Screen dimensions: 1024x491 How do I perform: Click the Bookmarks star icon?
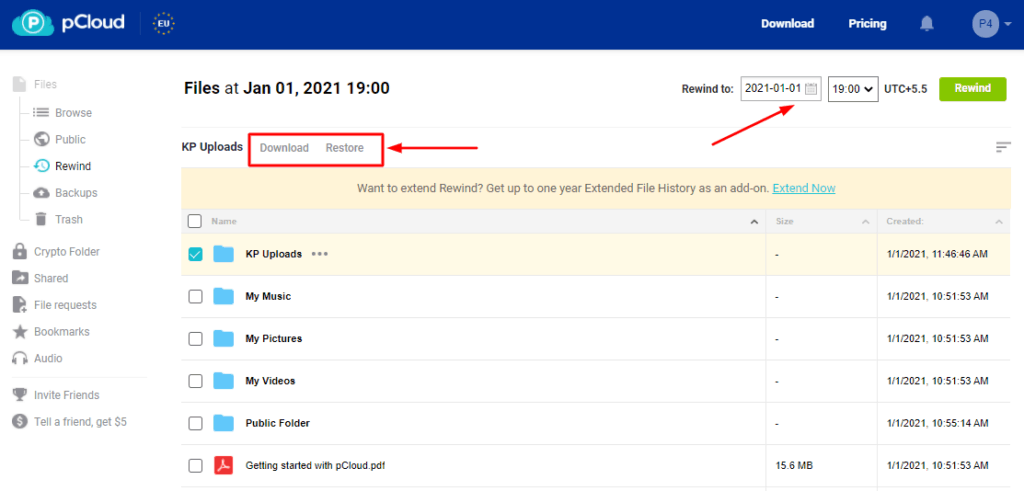21,332
